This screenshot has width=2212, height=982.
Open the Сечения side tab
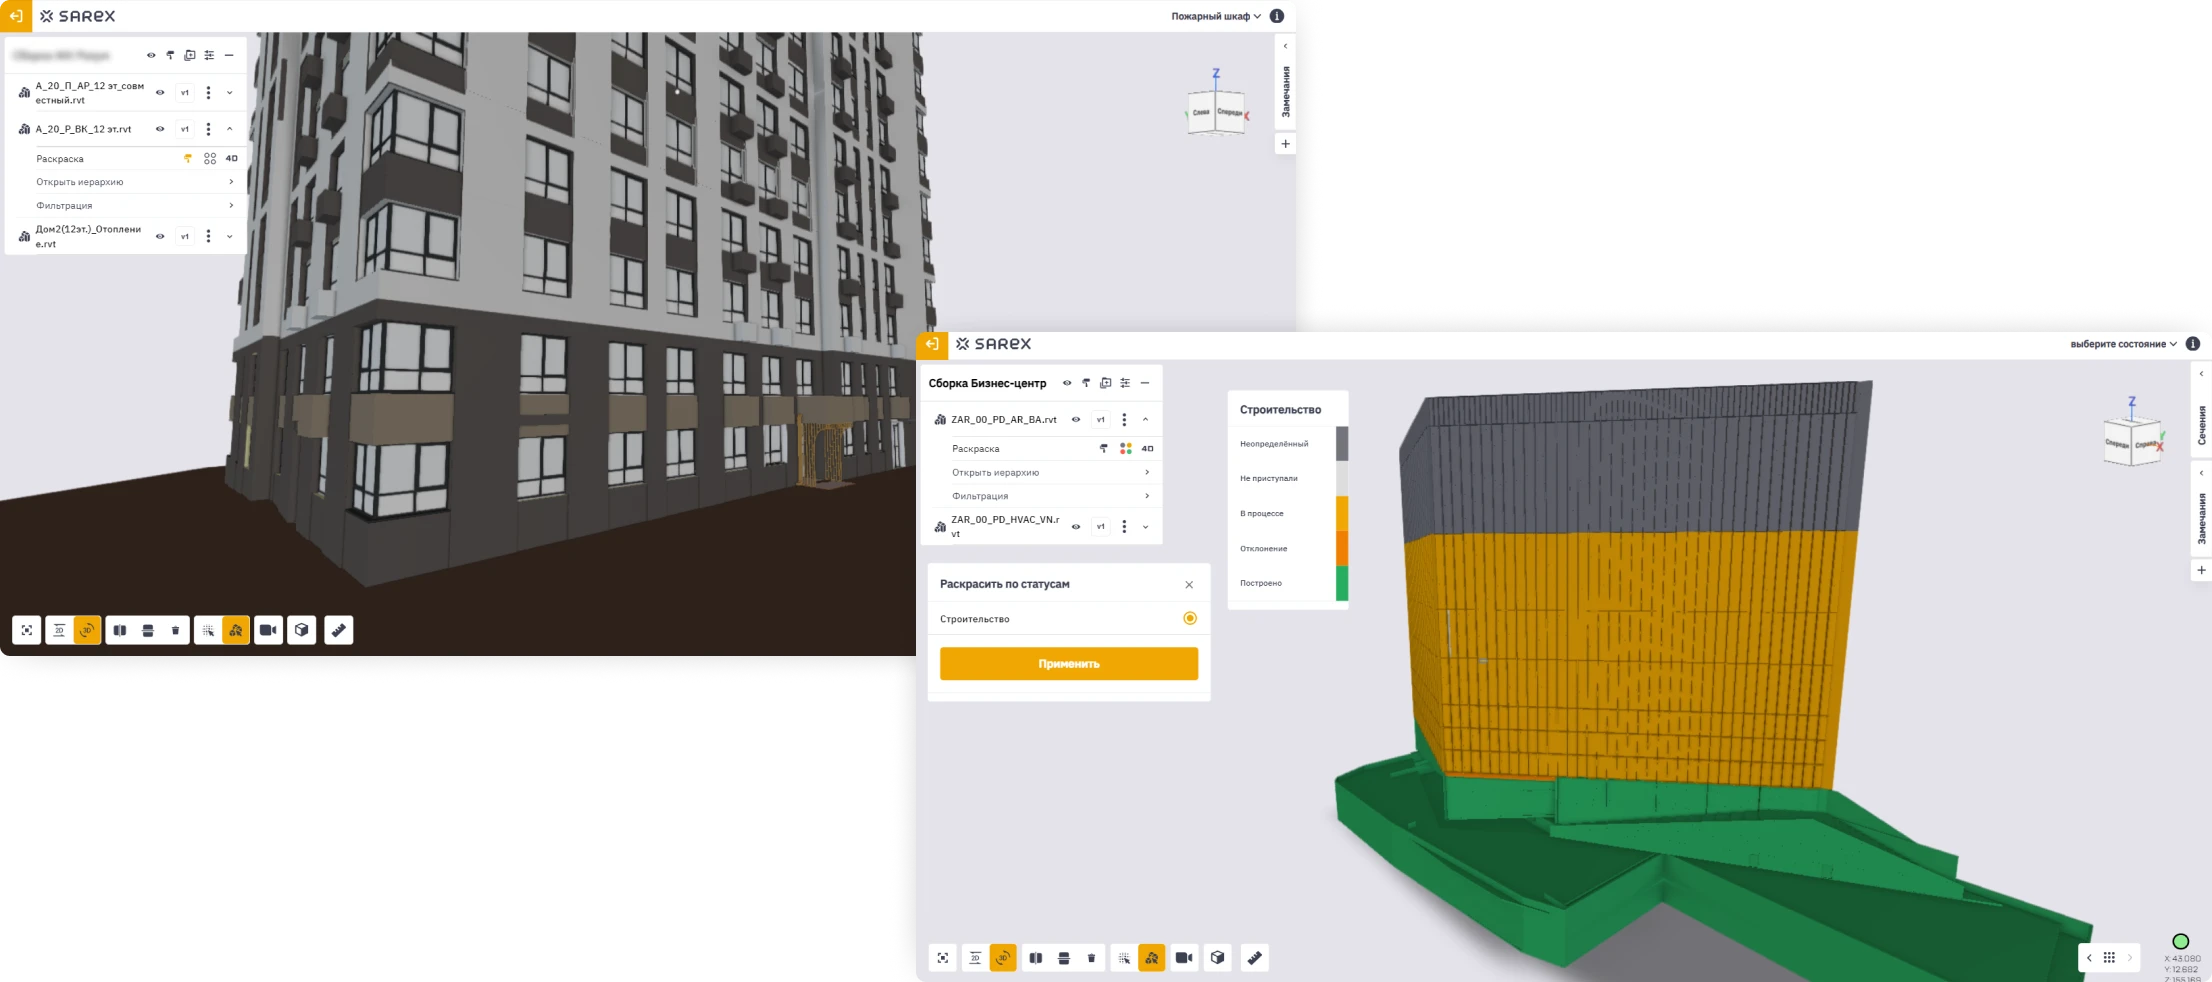pyautogui.click(x=2201, y=425)
